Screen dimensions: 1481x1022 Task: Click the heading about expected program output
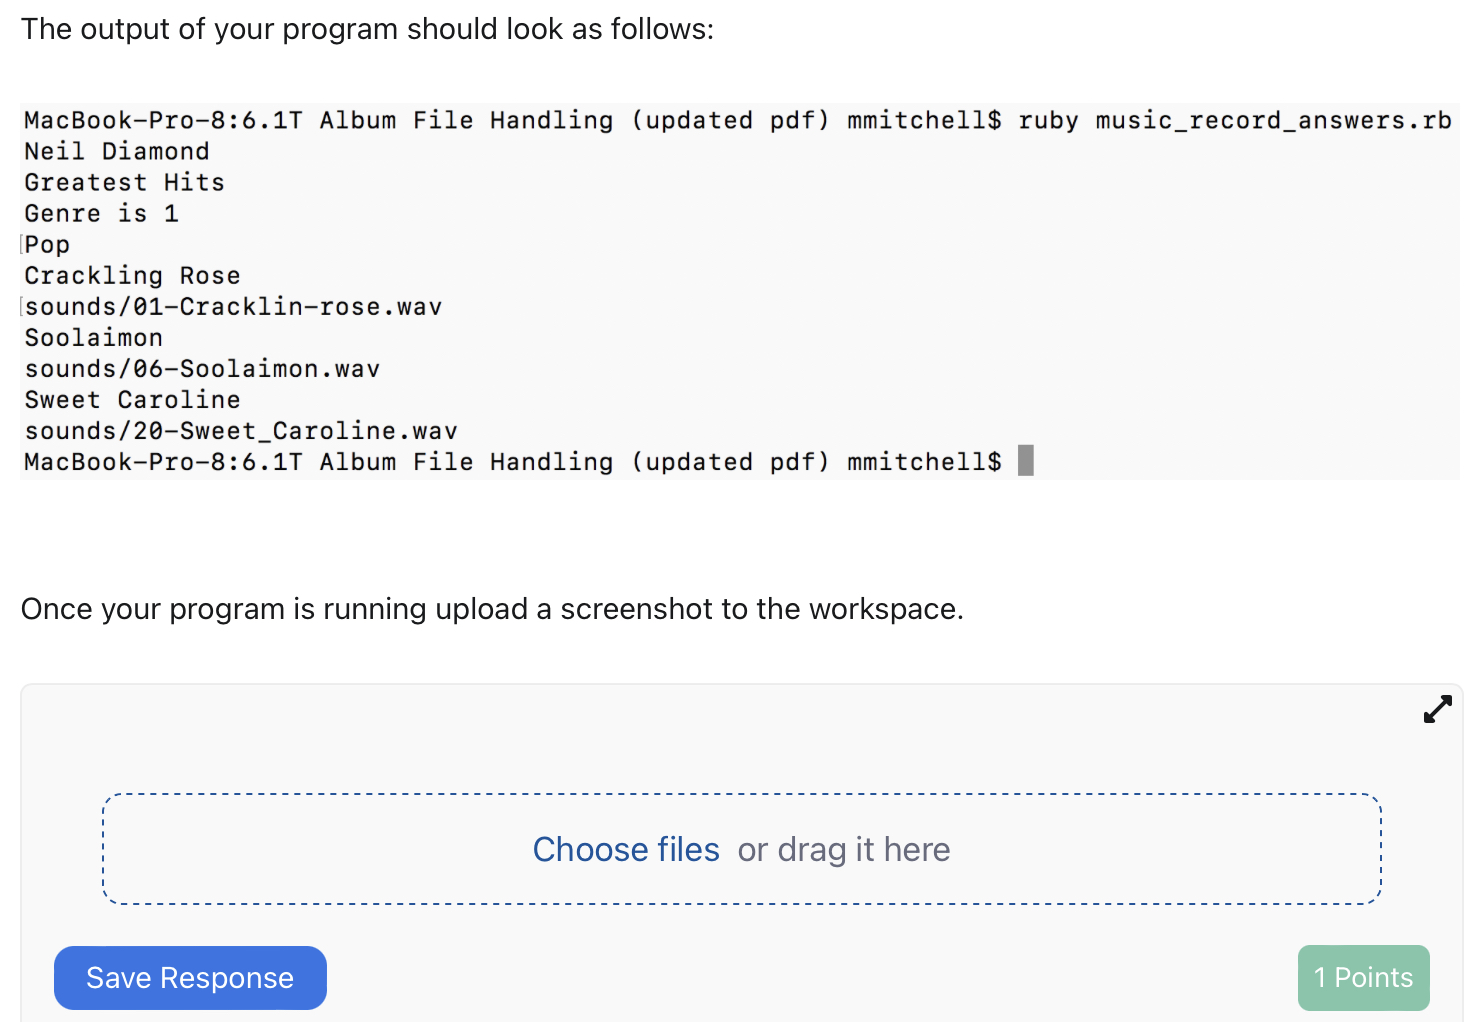[366, 29]
